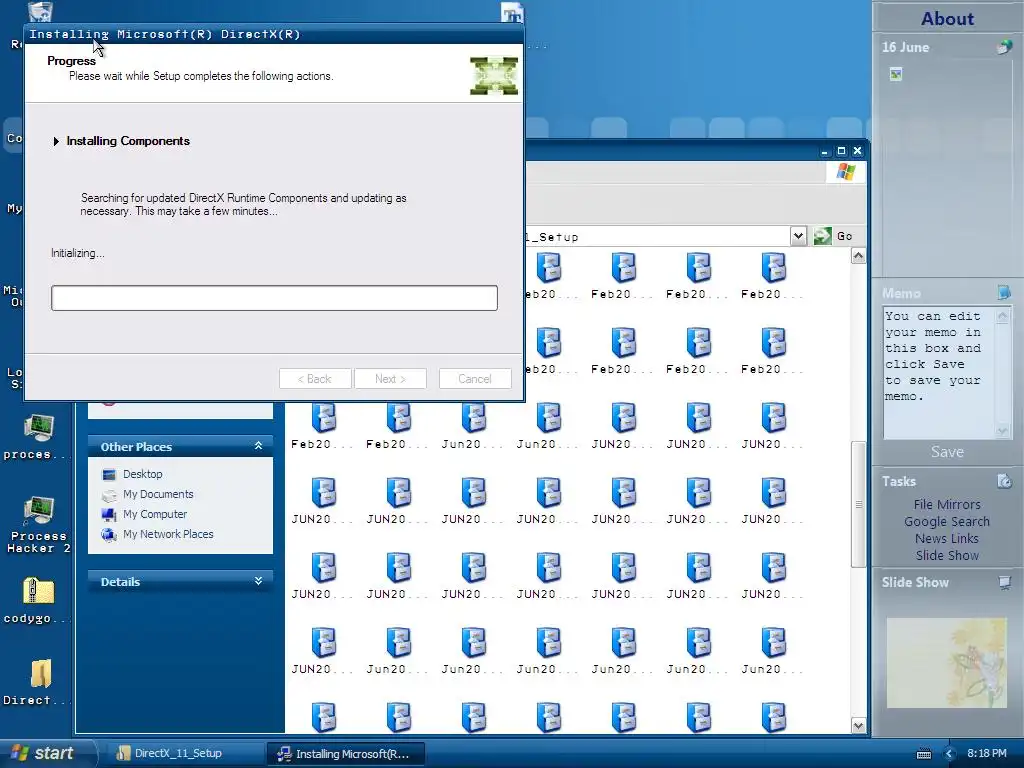
Task: Collapse the Other Places panel
Action: [x=258, y=446]
